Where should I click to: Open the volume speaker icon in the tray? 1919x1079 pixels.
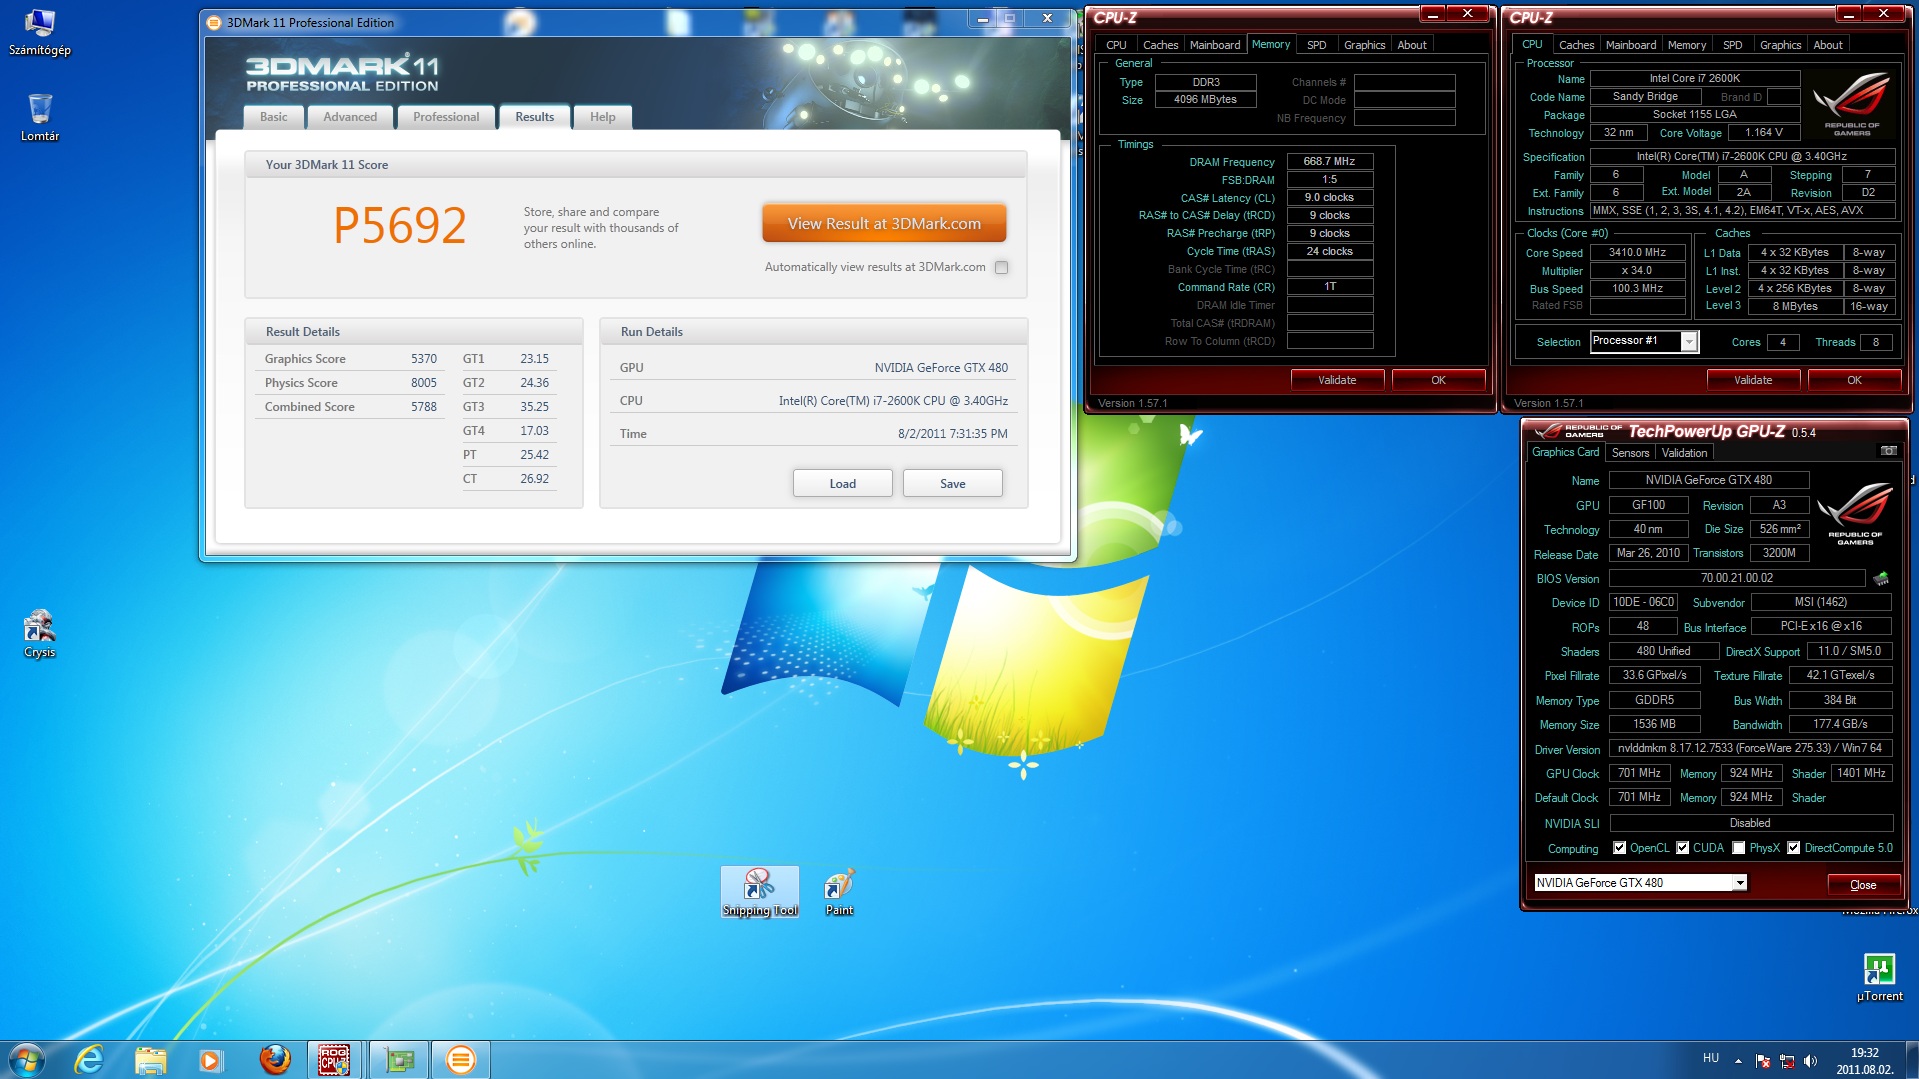coord(1810,1060)
